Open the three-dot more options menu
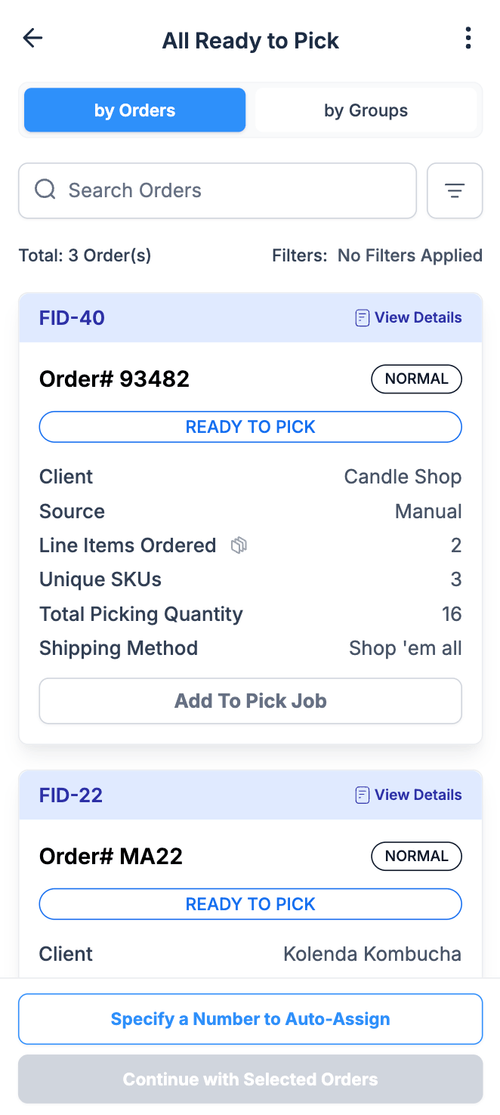500x1115 pixels. point(467,38)
